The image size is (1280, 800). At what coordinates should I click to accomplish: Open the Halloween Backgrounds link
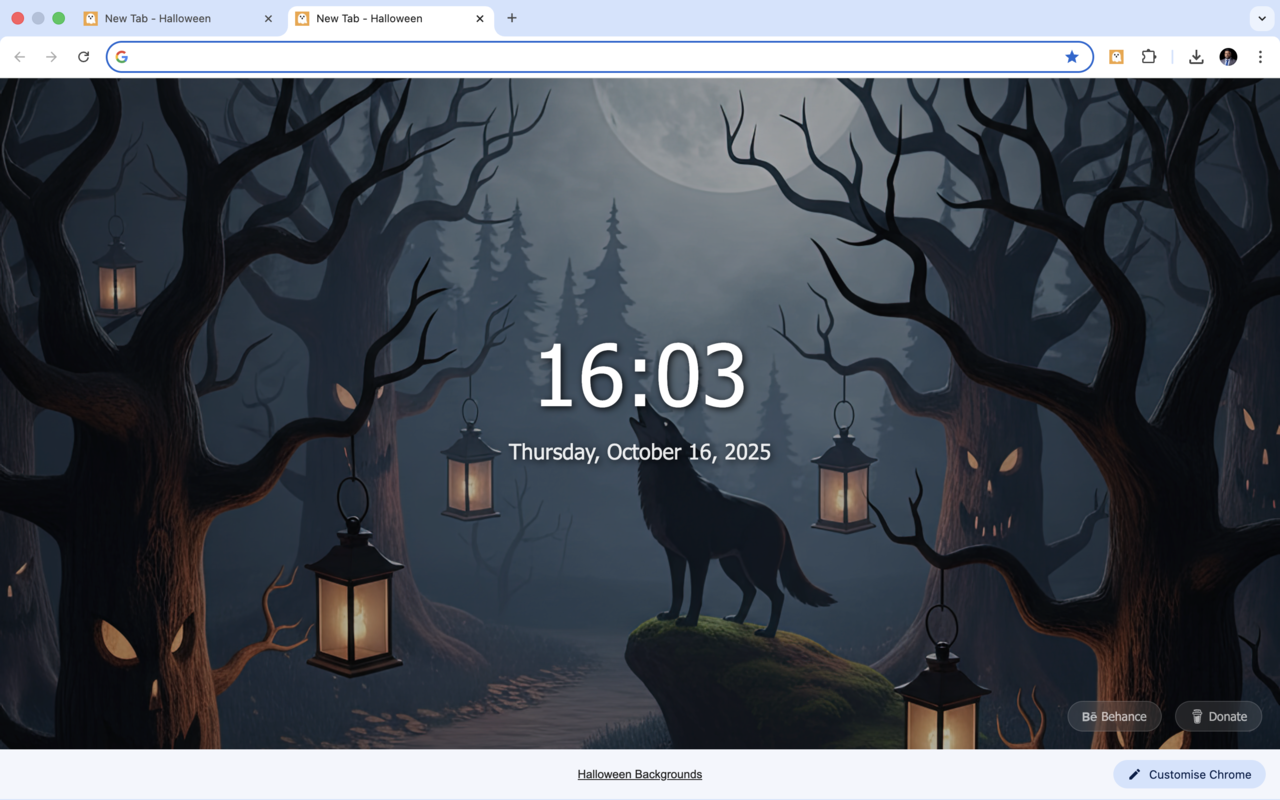[639, 774]
